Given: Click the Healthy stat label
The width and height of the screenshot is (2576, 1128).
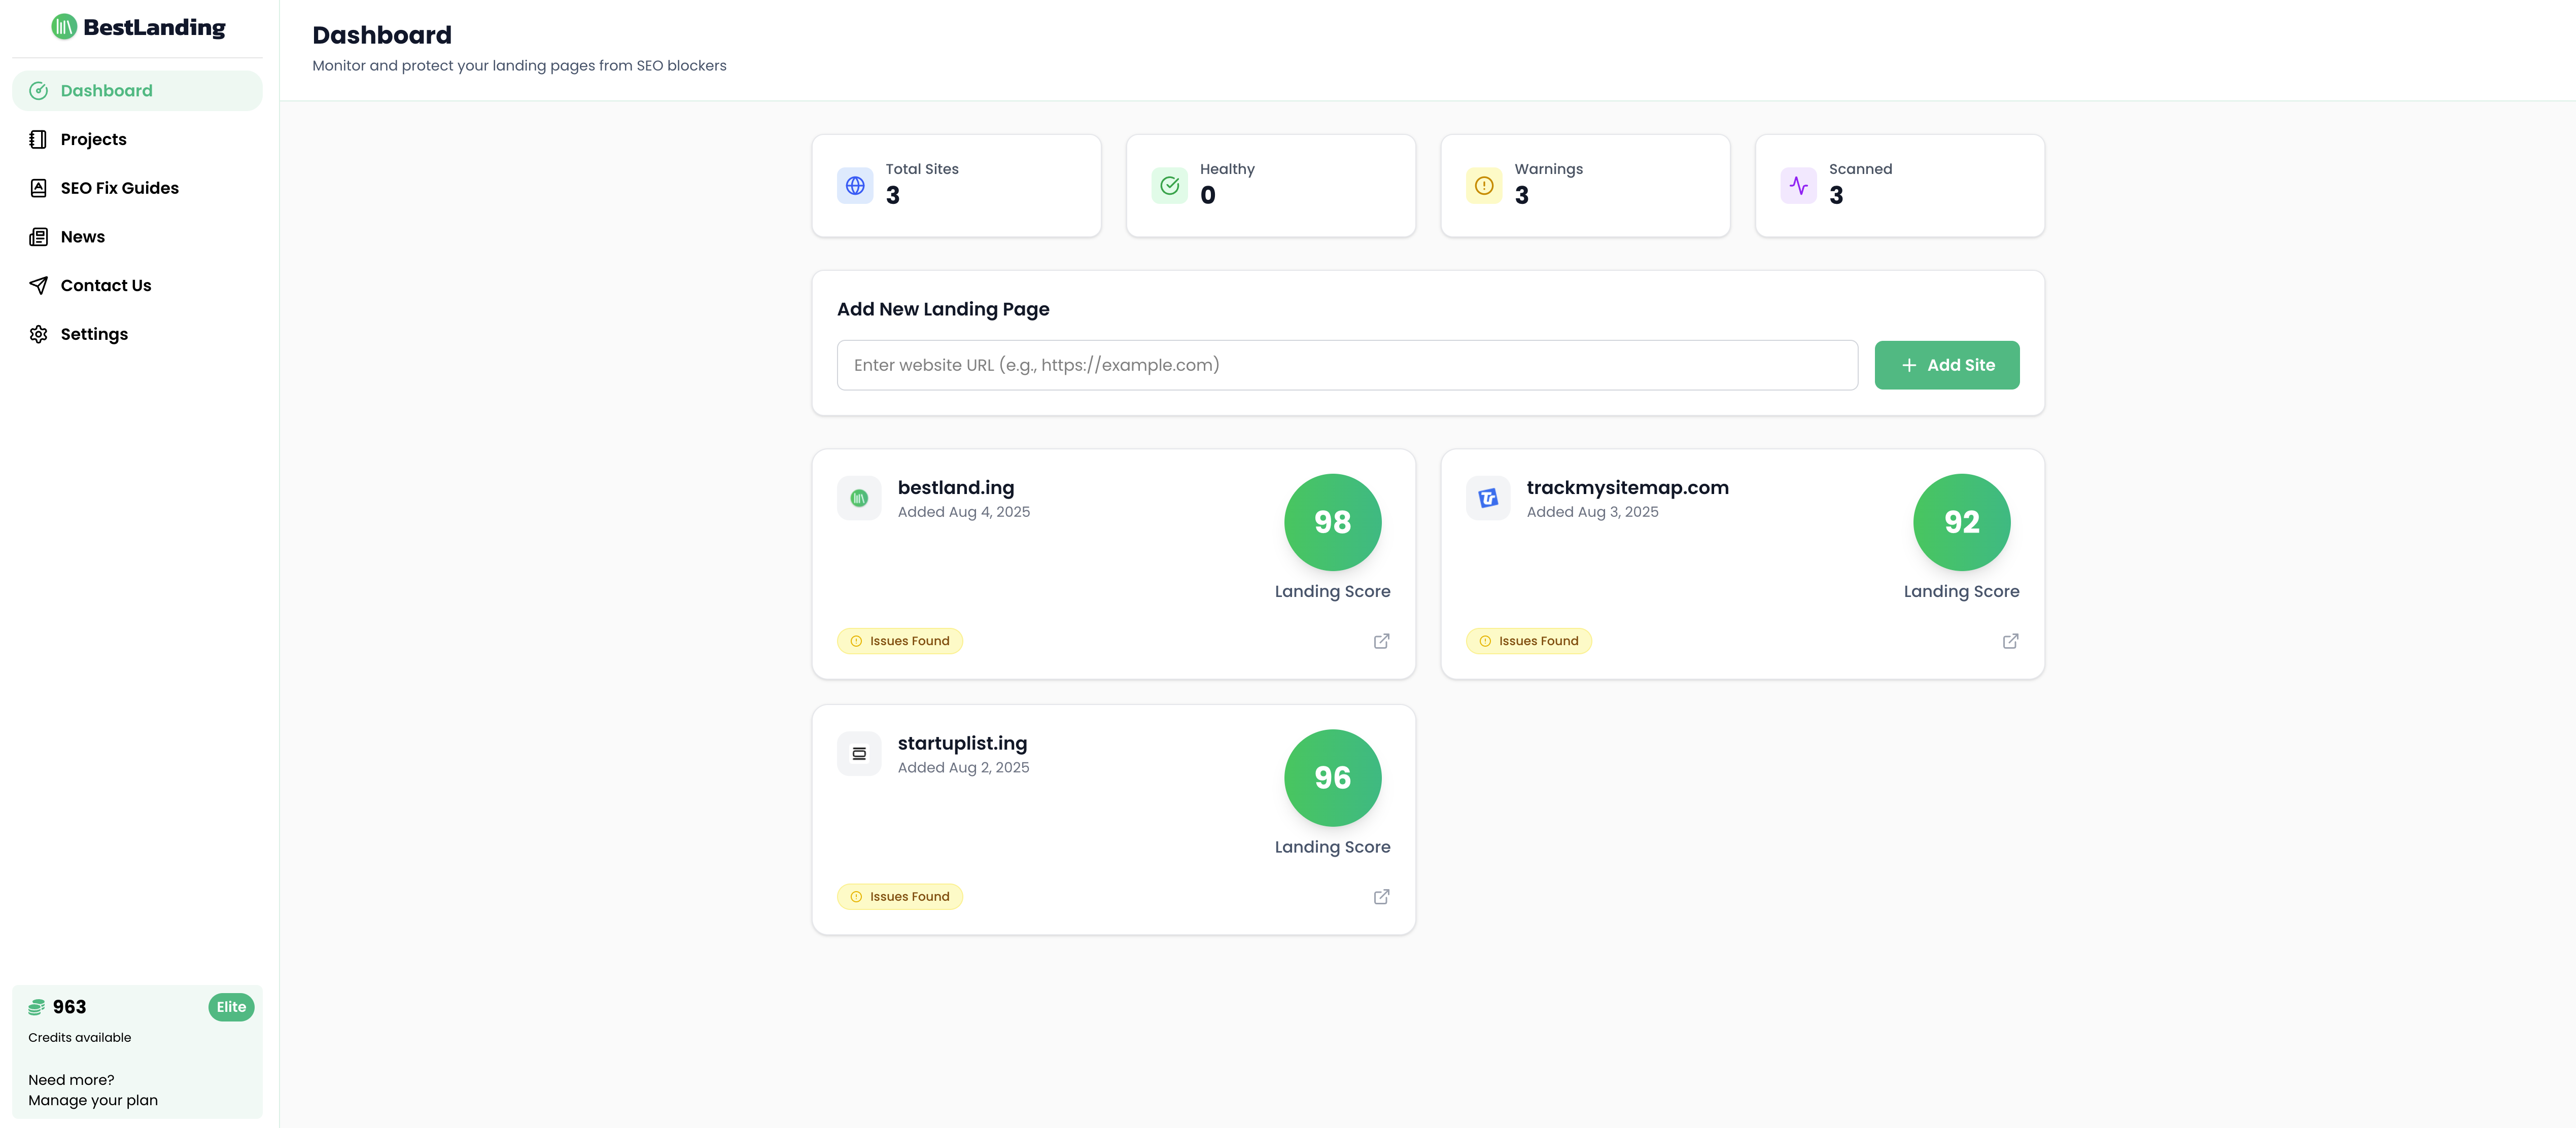Looking at the screenshot, I should pos(1227,169).
